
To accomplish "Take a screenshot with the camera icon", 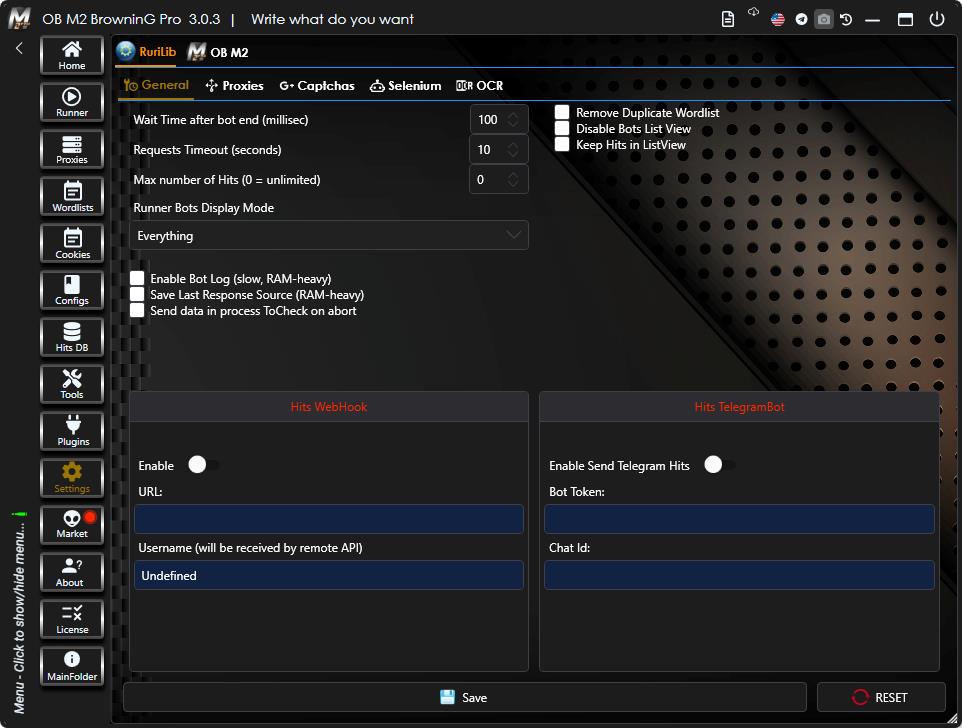I will click(x=824, y=20).
